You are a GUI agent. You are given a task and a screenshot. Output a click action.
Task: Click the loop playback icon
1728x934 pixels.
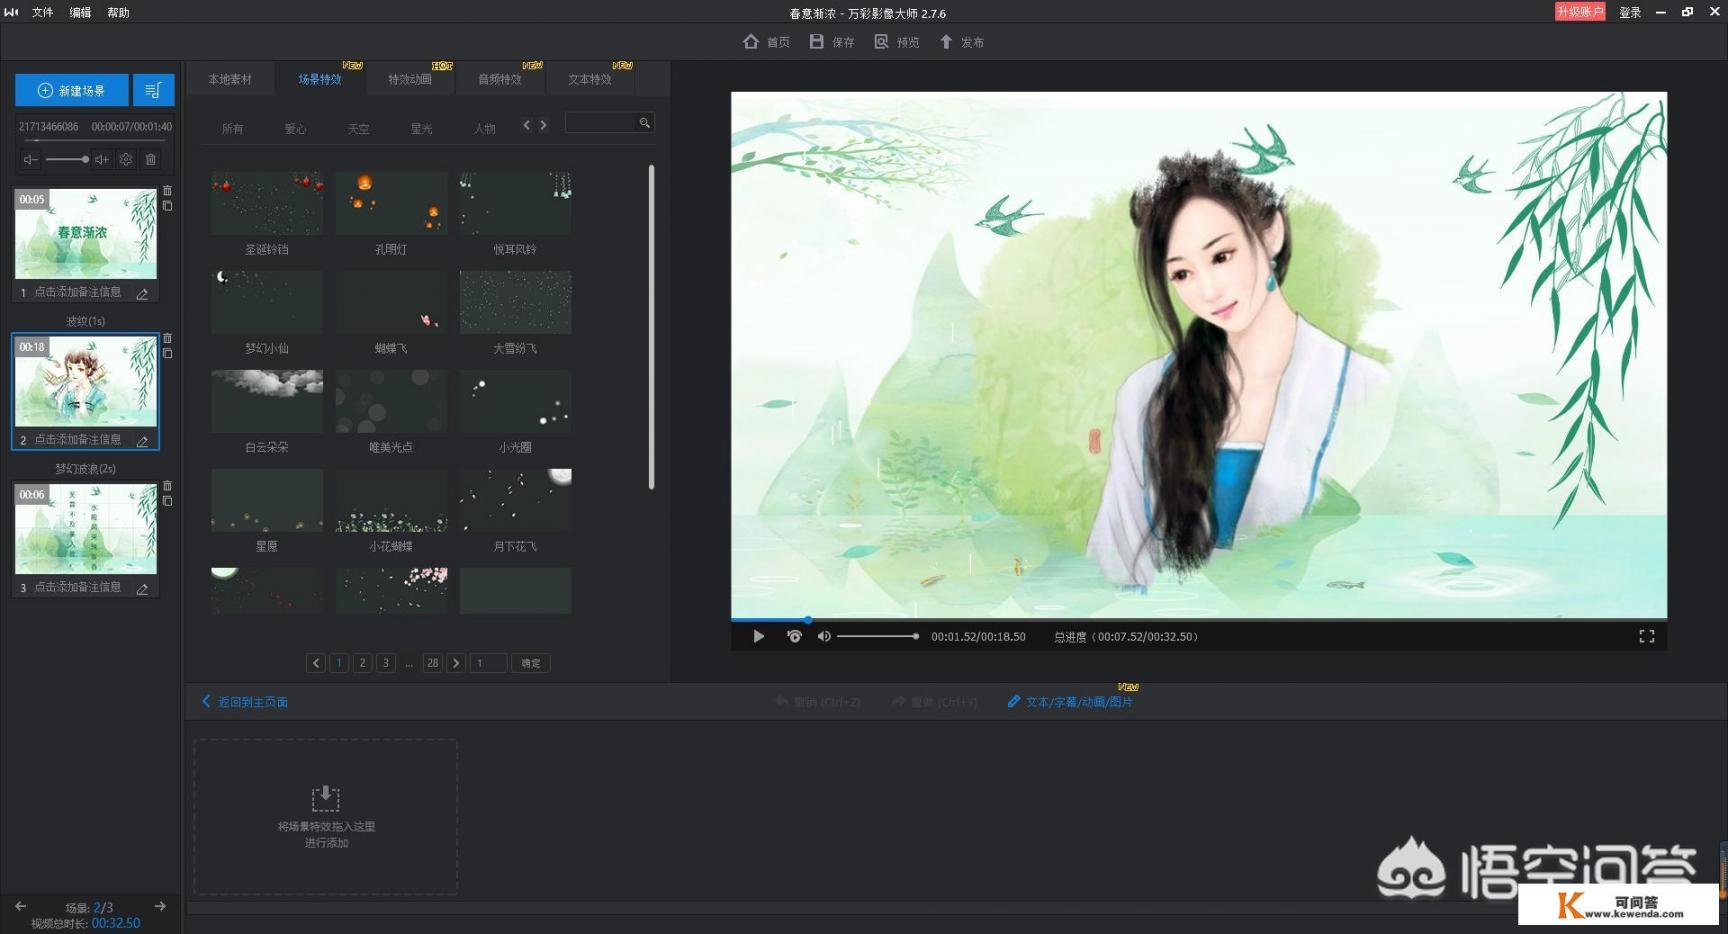click(x=794, y=636)
